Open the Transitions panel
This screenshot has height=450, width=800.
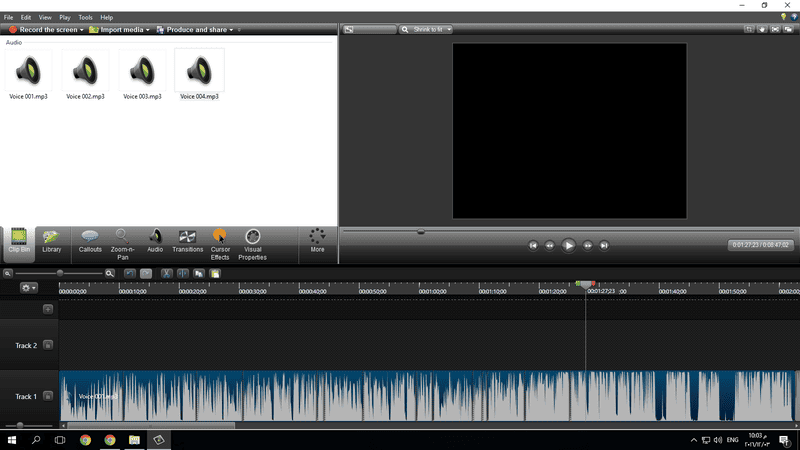pos(187,241)
